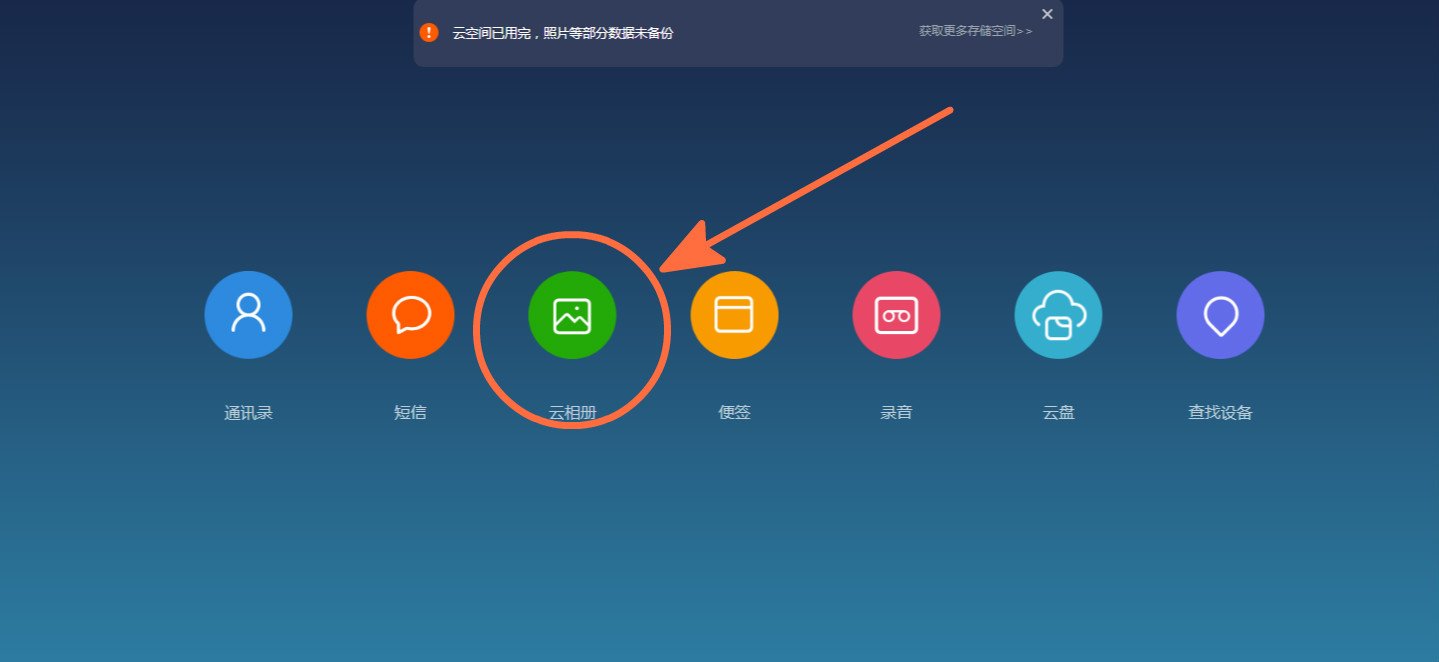Click the 录音 label under the recorder icon
The image size is (1439, 662).
(896, 411)
